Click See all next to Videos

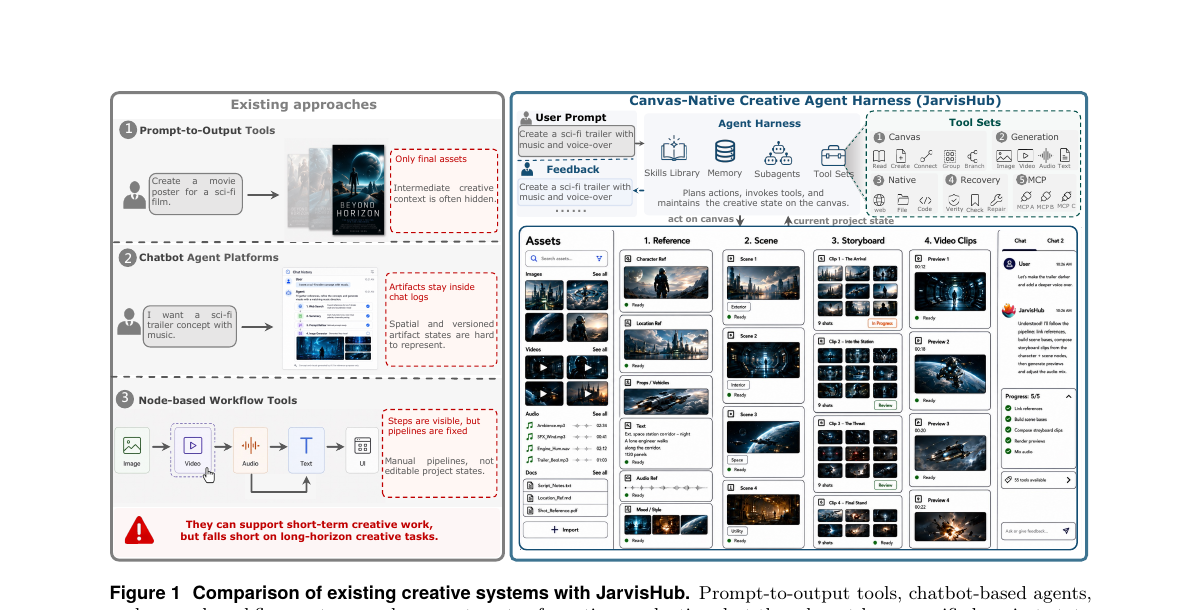600,349
